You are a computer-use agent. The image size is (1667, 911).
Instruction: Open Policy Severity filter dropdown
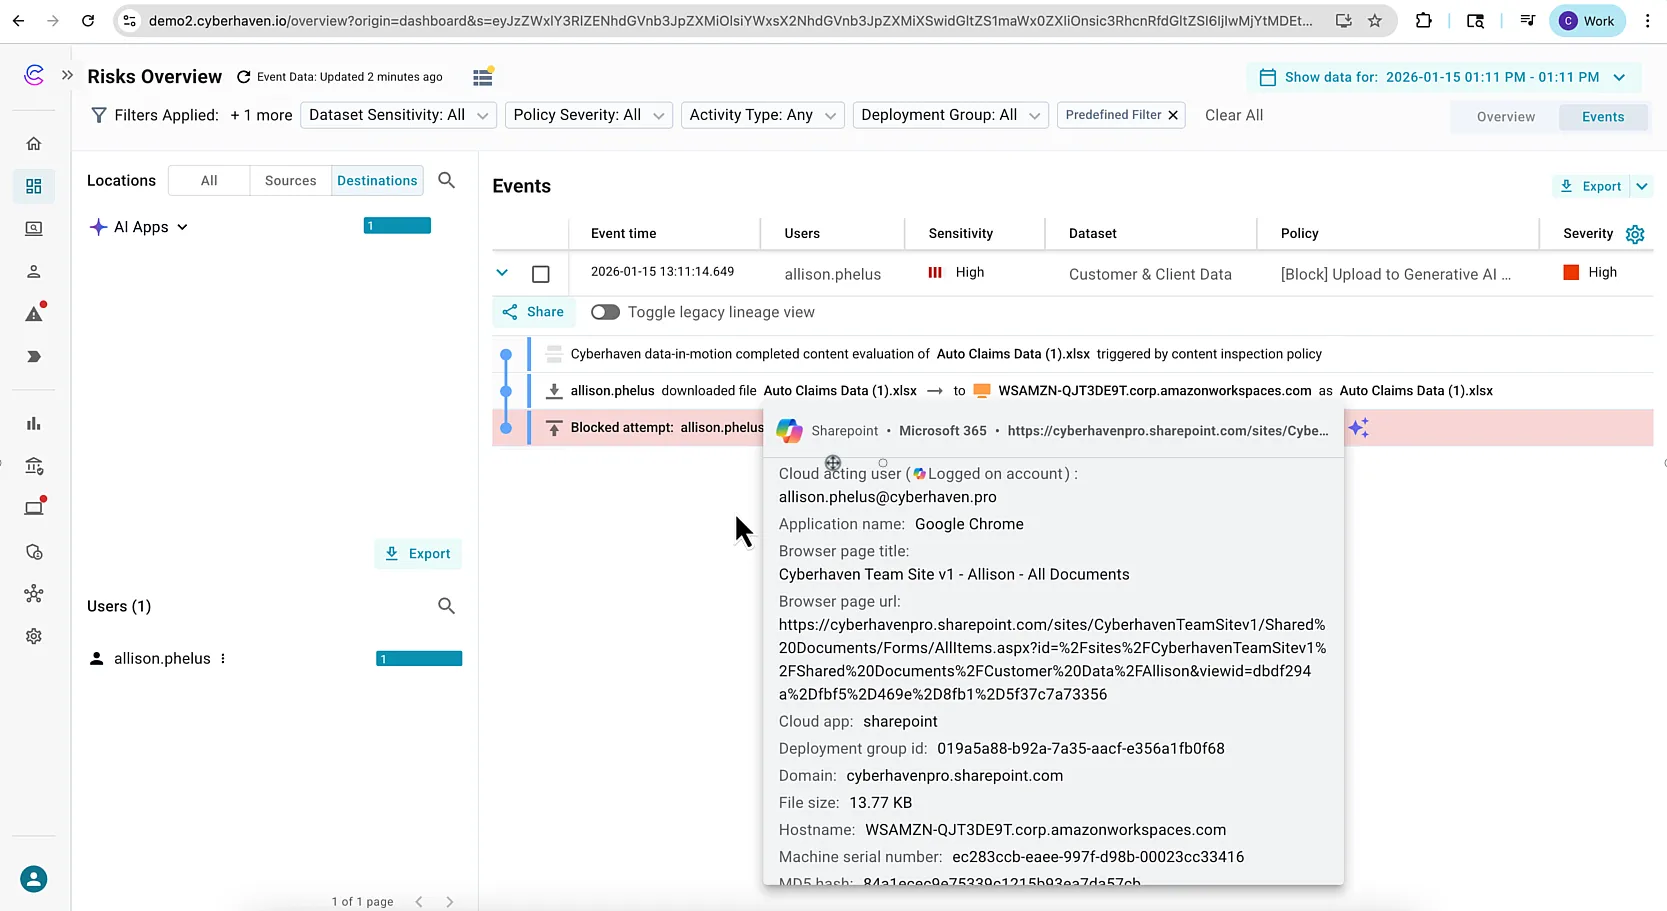588,115
